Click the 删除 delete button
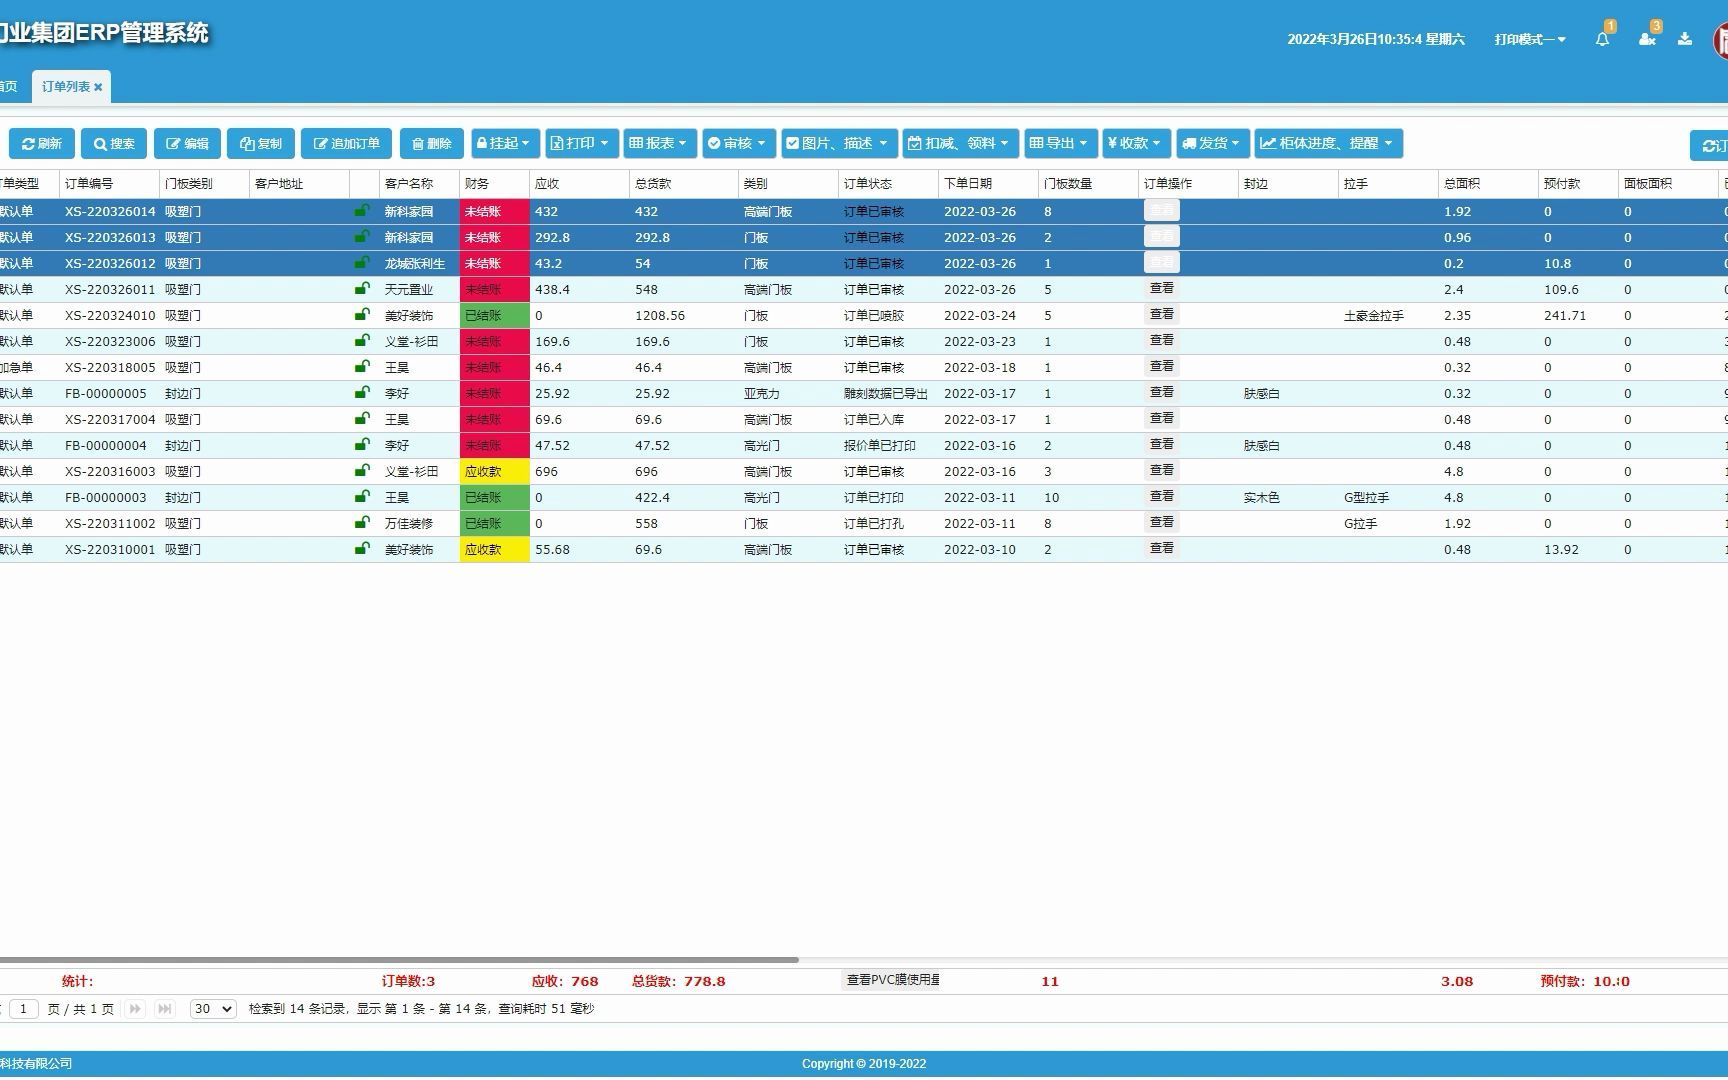The image size is (1728, 1080). [x=432, y=143]
